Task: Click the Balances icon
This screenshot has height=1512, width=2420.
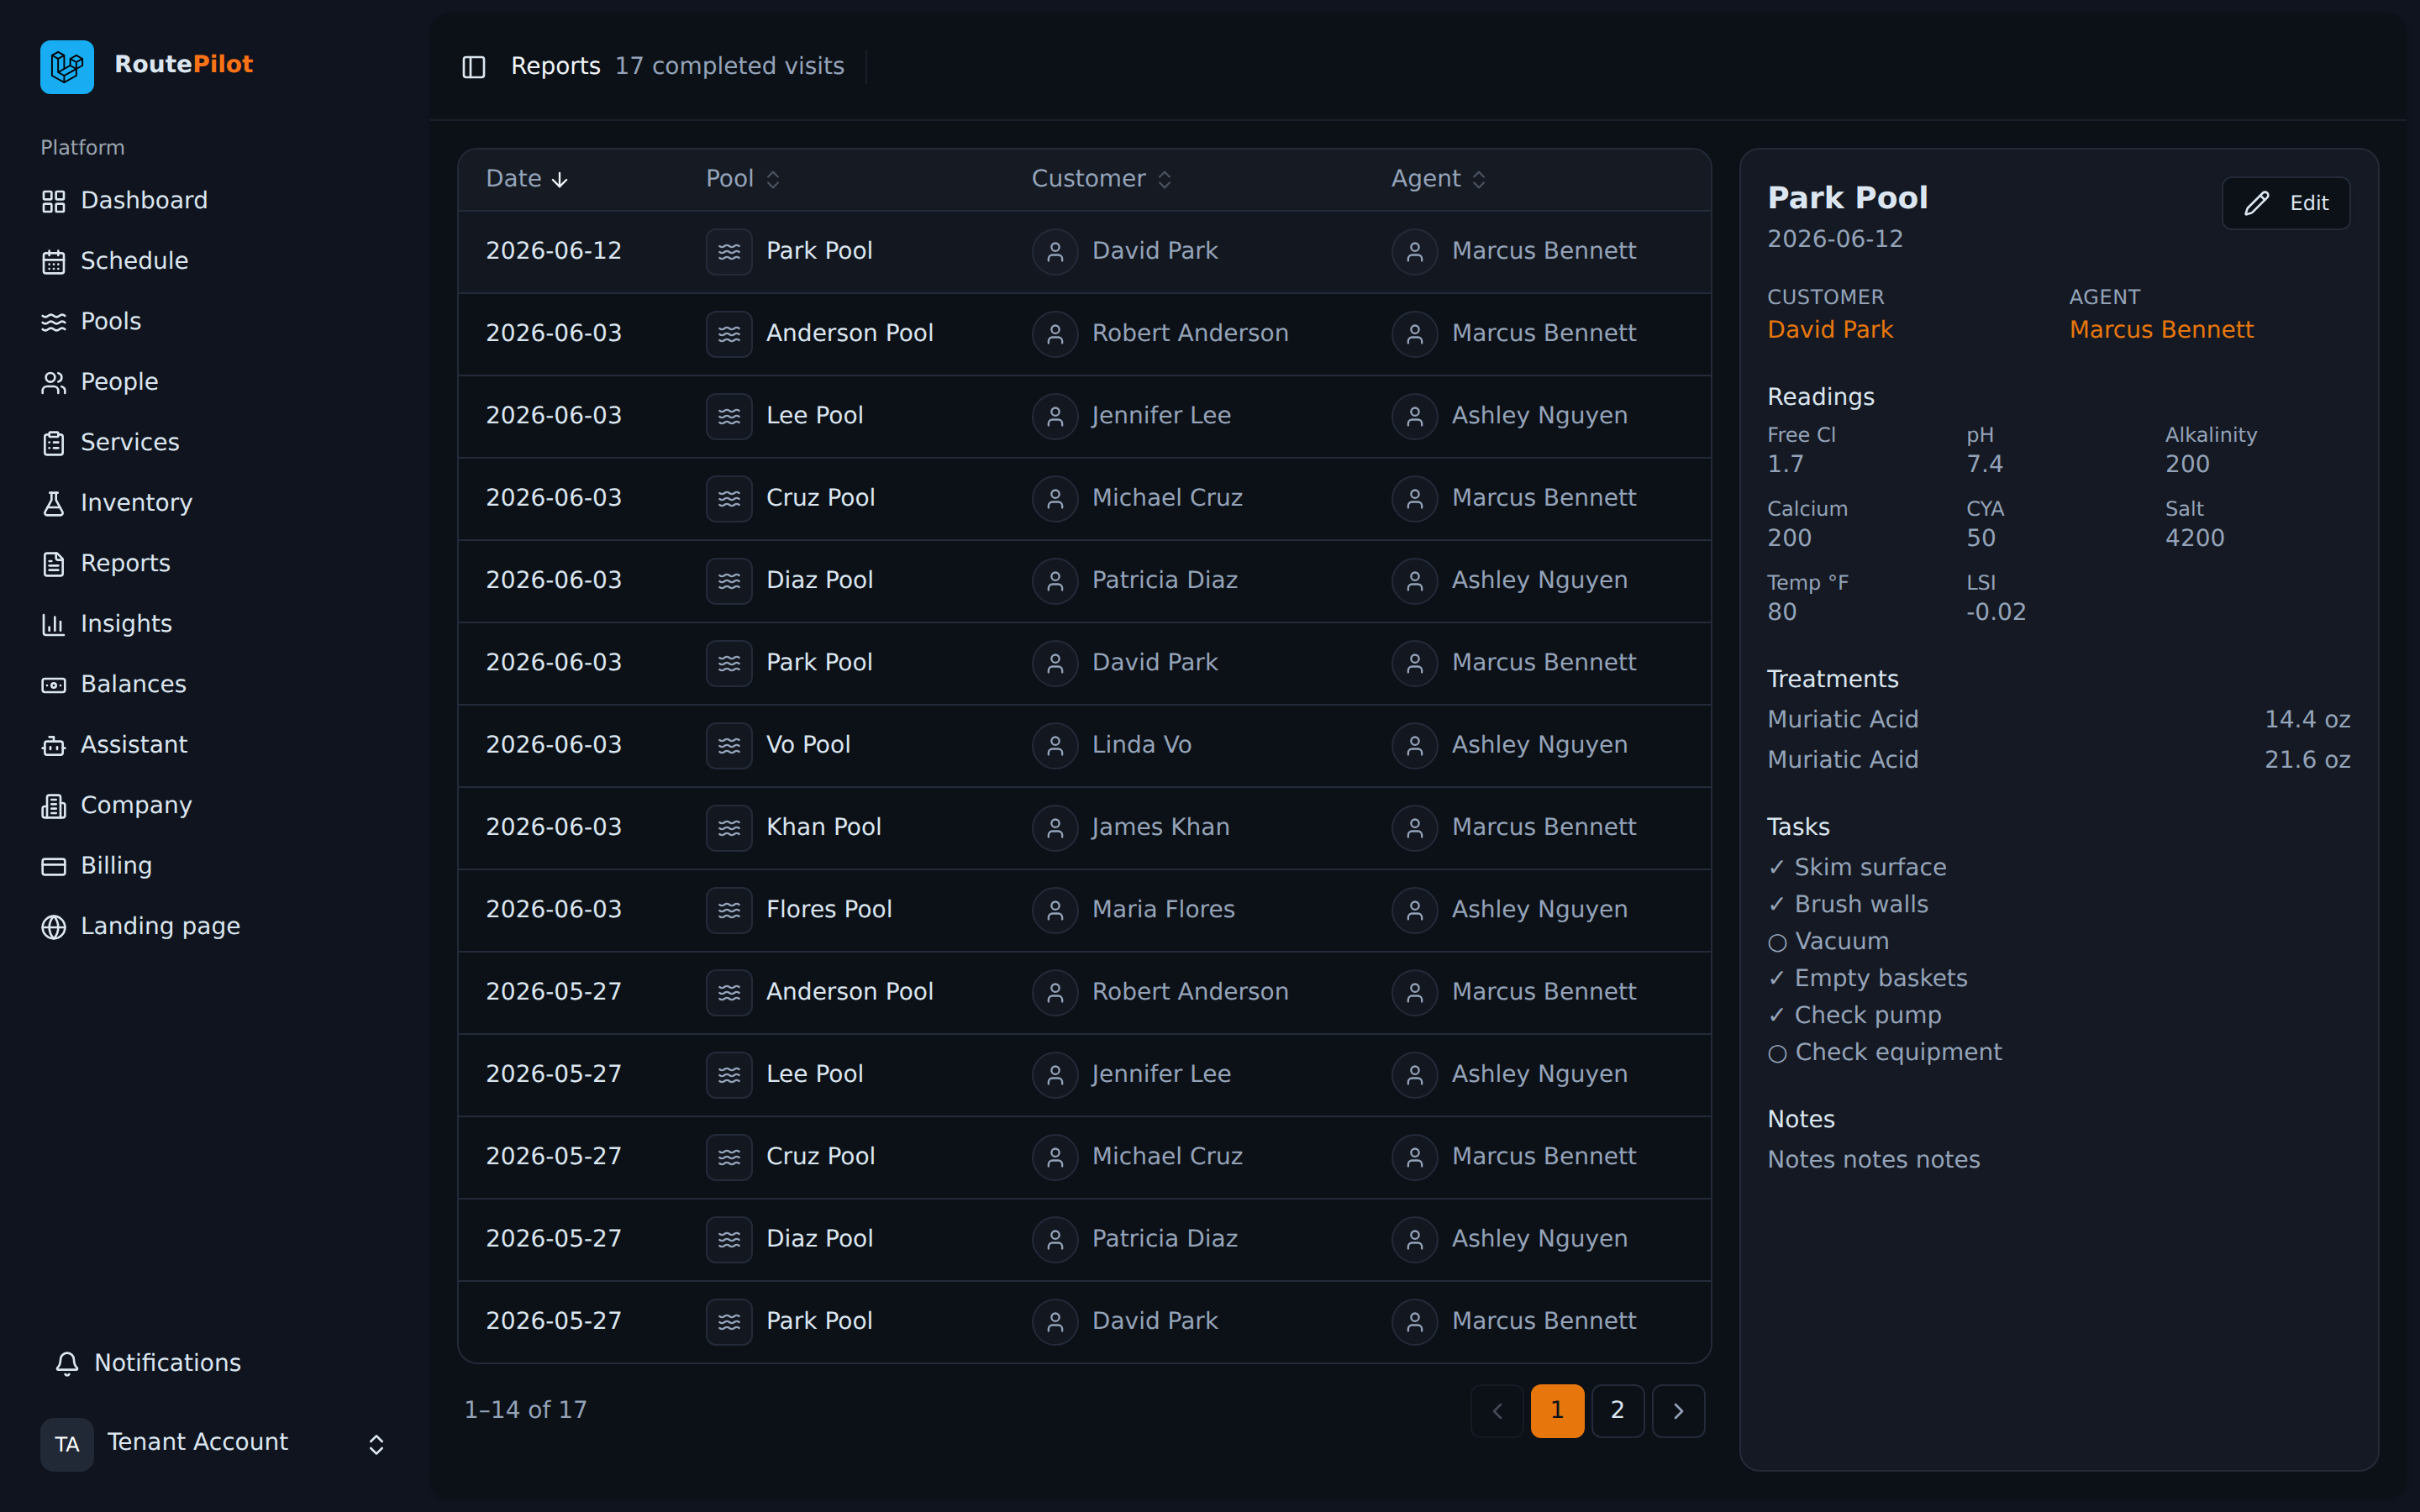Action: [54, 685]
